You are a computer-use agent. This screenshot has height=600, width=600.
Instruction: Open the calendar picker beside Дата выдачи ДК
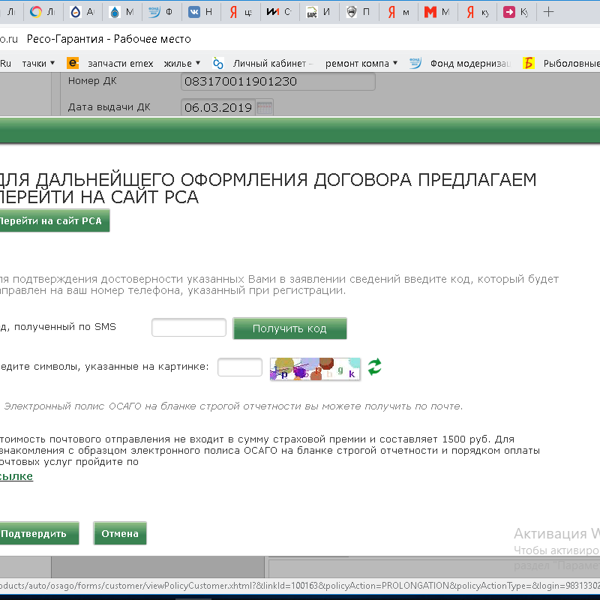265,107
